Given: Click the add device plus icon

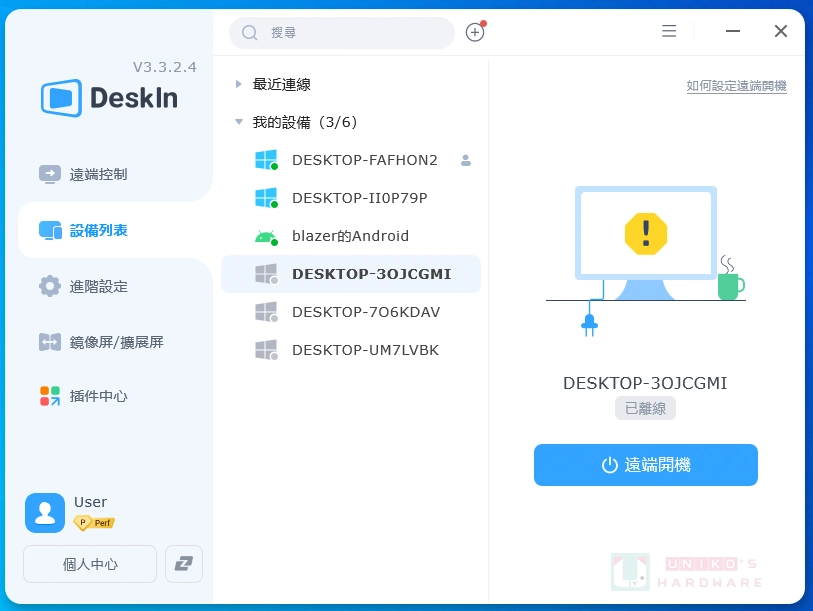Looking at the screenshot, I should click(x=475, y=31).
